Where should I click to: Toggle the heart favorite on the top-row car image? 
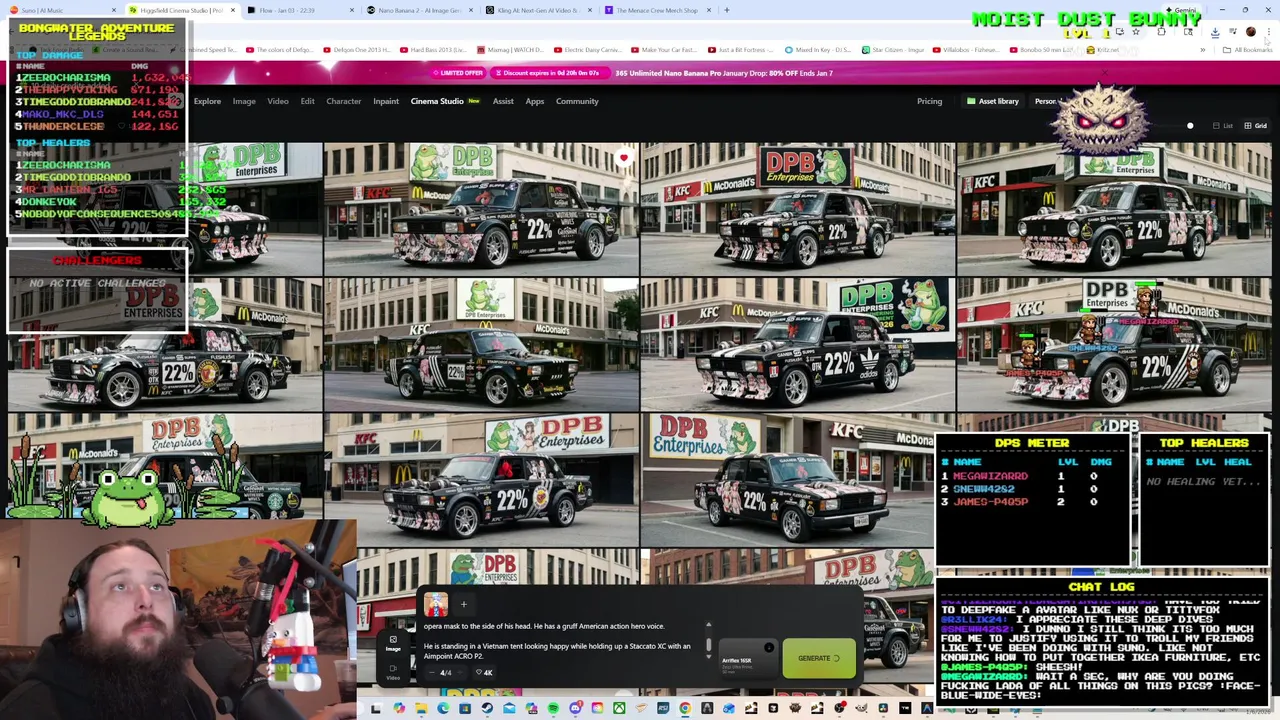click(x=624, y=157)
